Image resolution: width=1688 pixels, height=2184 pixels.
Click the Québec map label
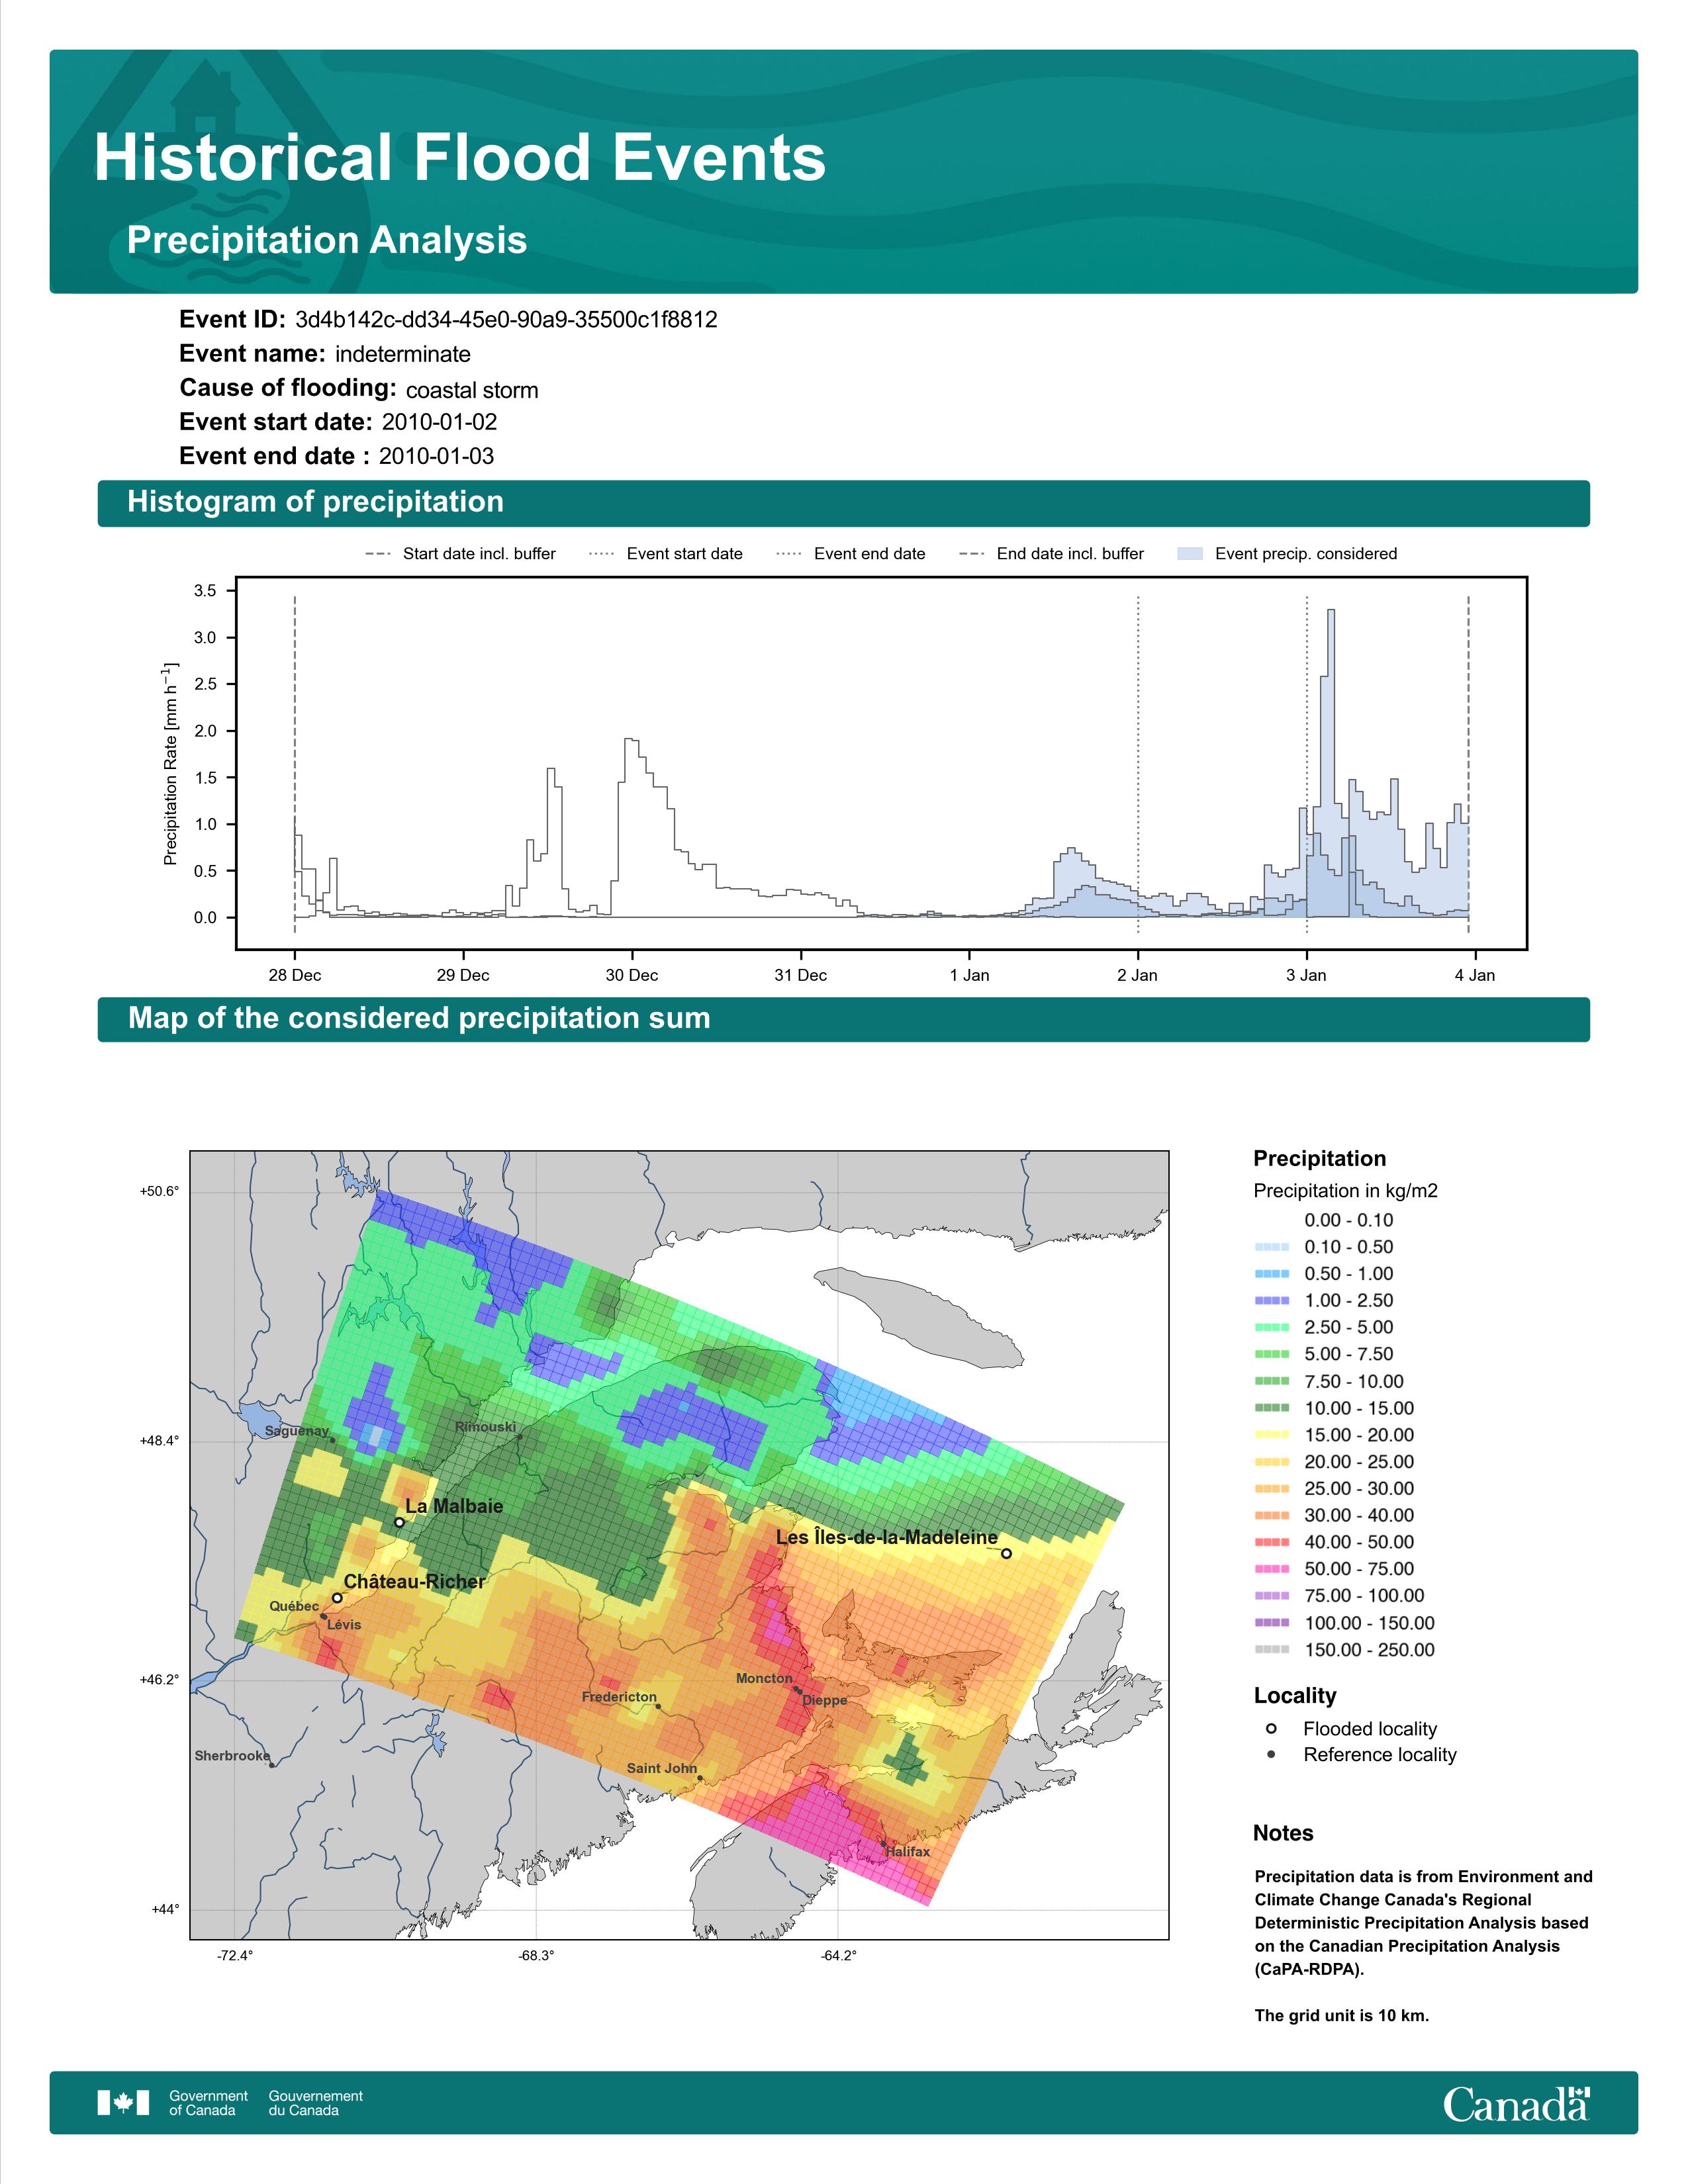294,1606
